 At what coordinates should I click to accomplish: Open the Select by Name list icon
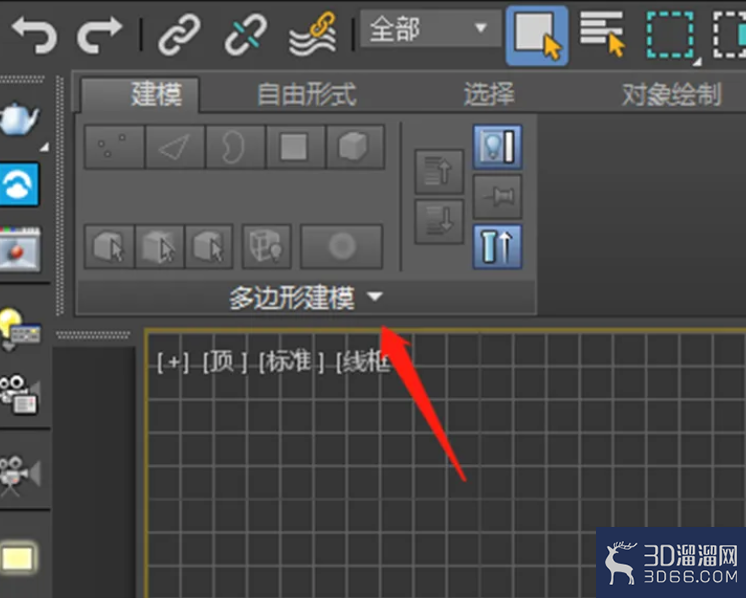(602, 34)
